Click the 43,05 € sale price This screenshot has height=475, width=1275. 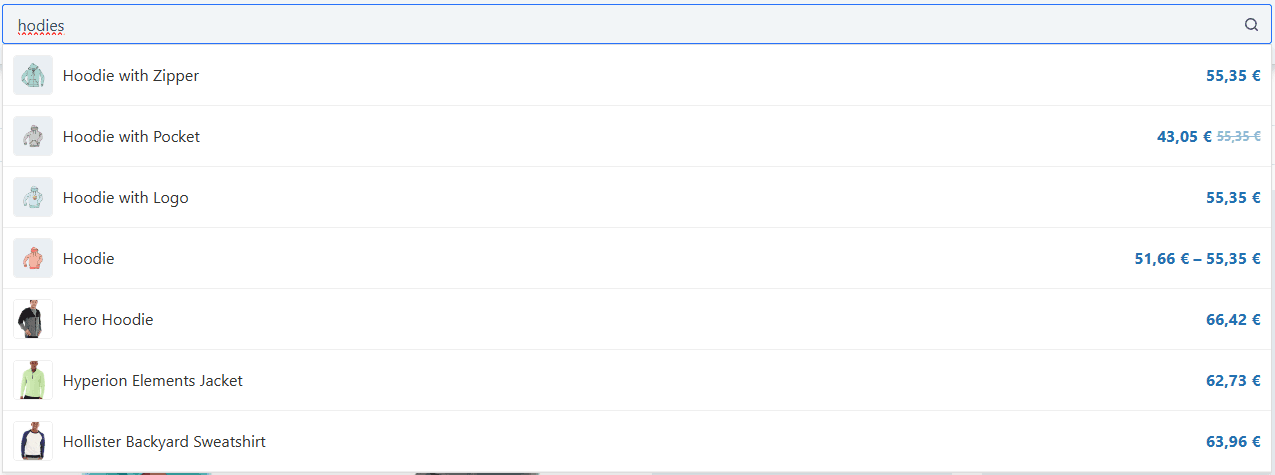tap(1184, 137)
